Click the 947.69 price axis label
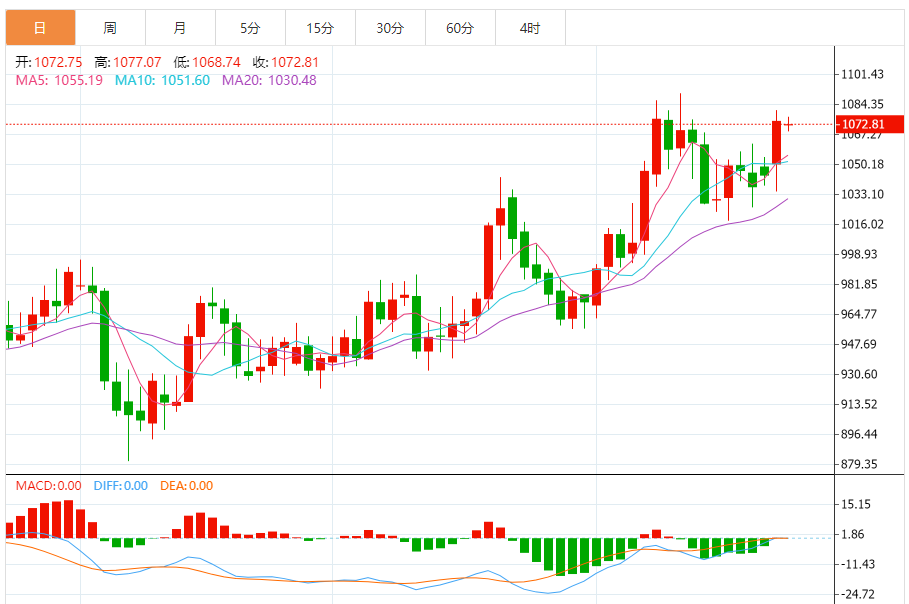The height and width of the screenshot is (604, 909). click(859, 344)
